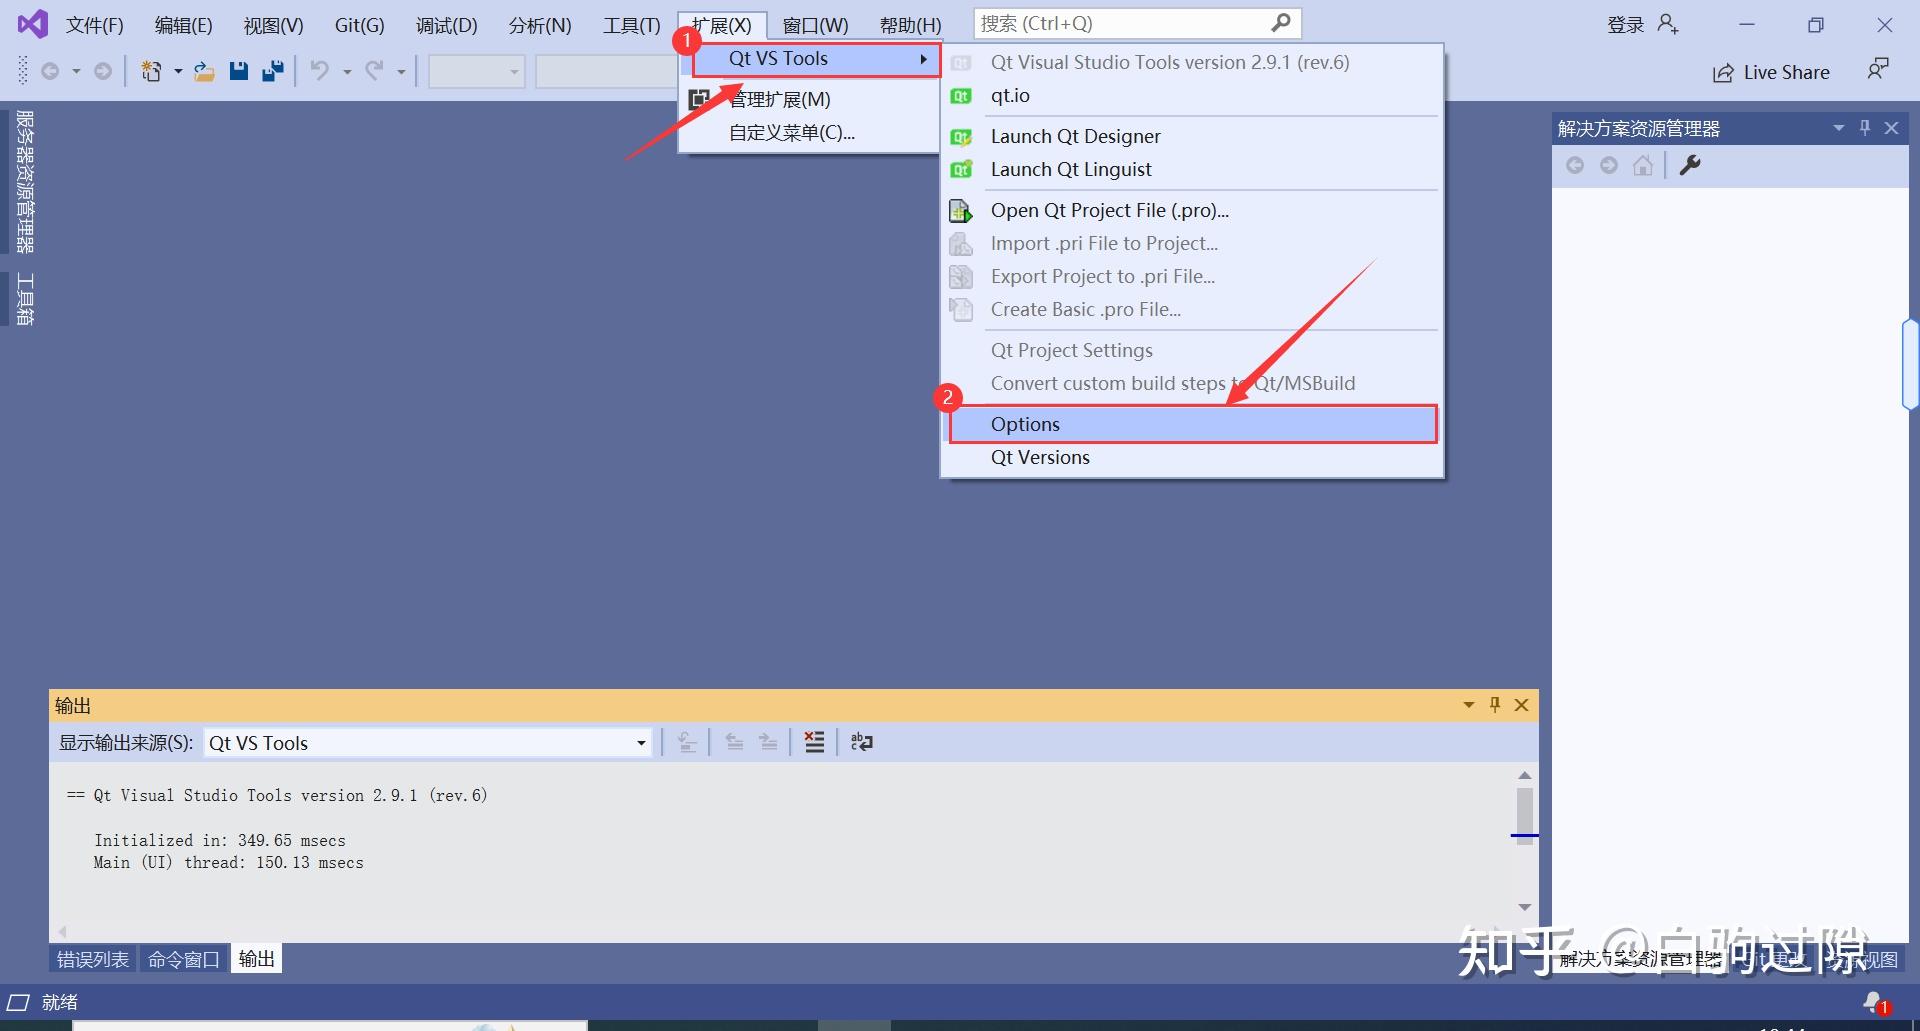Click Qt Project Settings menu entry
Screen dimensions: 1920x1031
point(1070,350)
